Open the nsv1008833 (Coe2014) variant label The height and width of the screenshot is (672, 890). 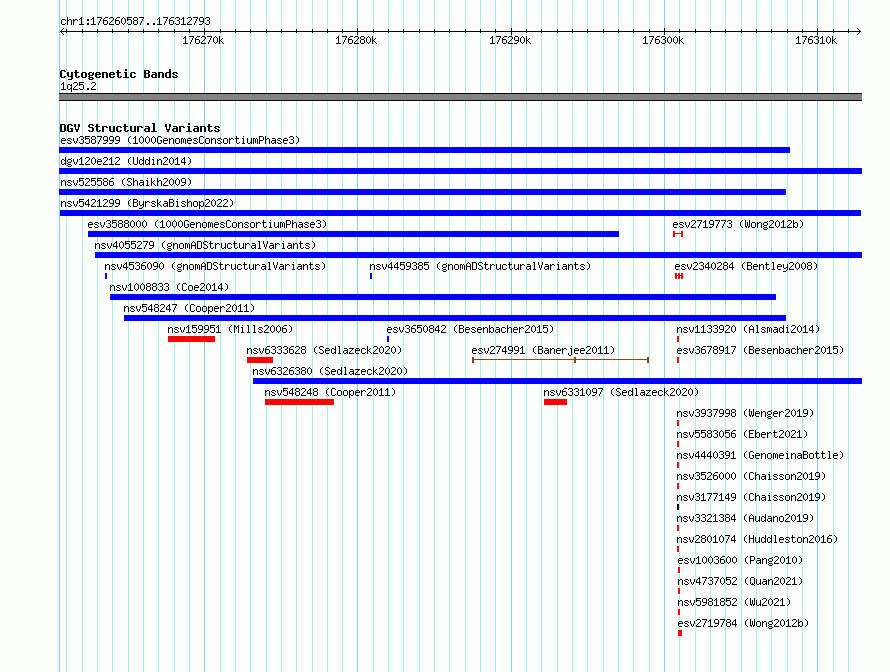[169, 287]
